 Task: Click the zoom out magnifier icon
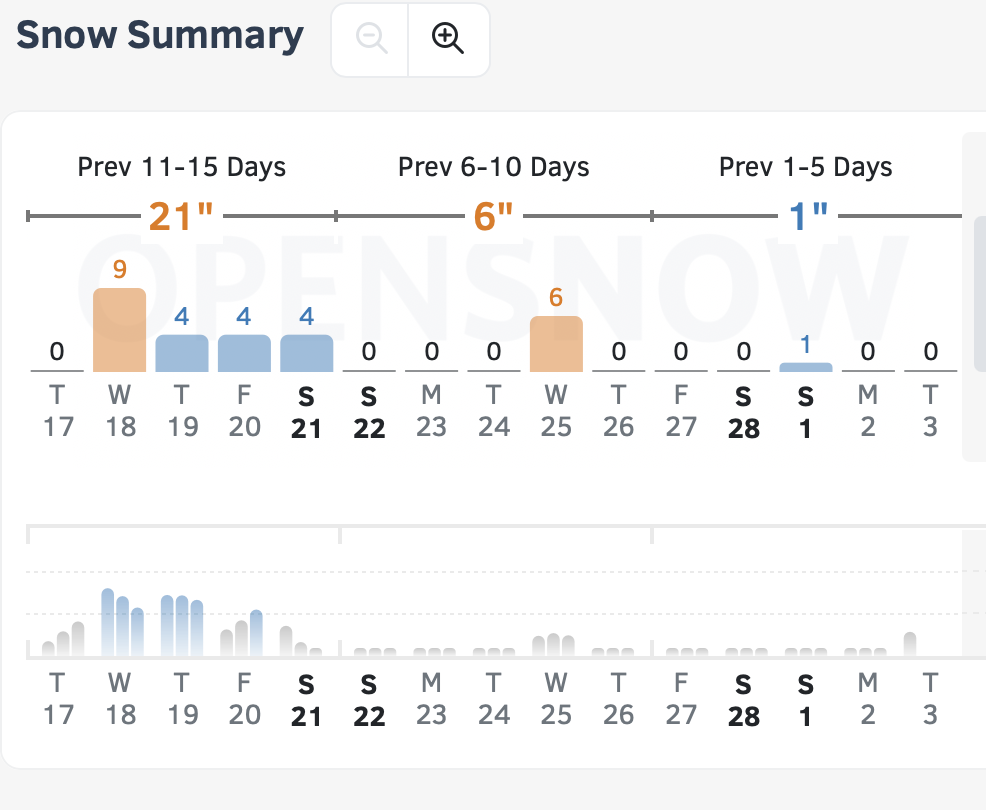pos(371,39)
